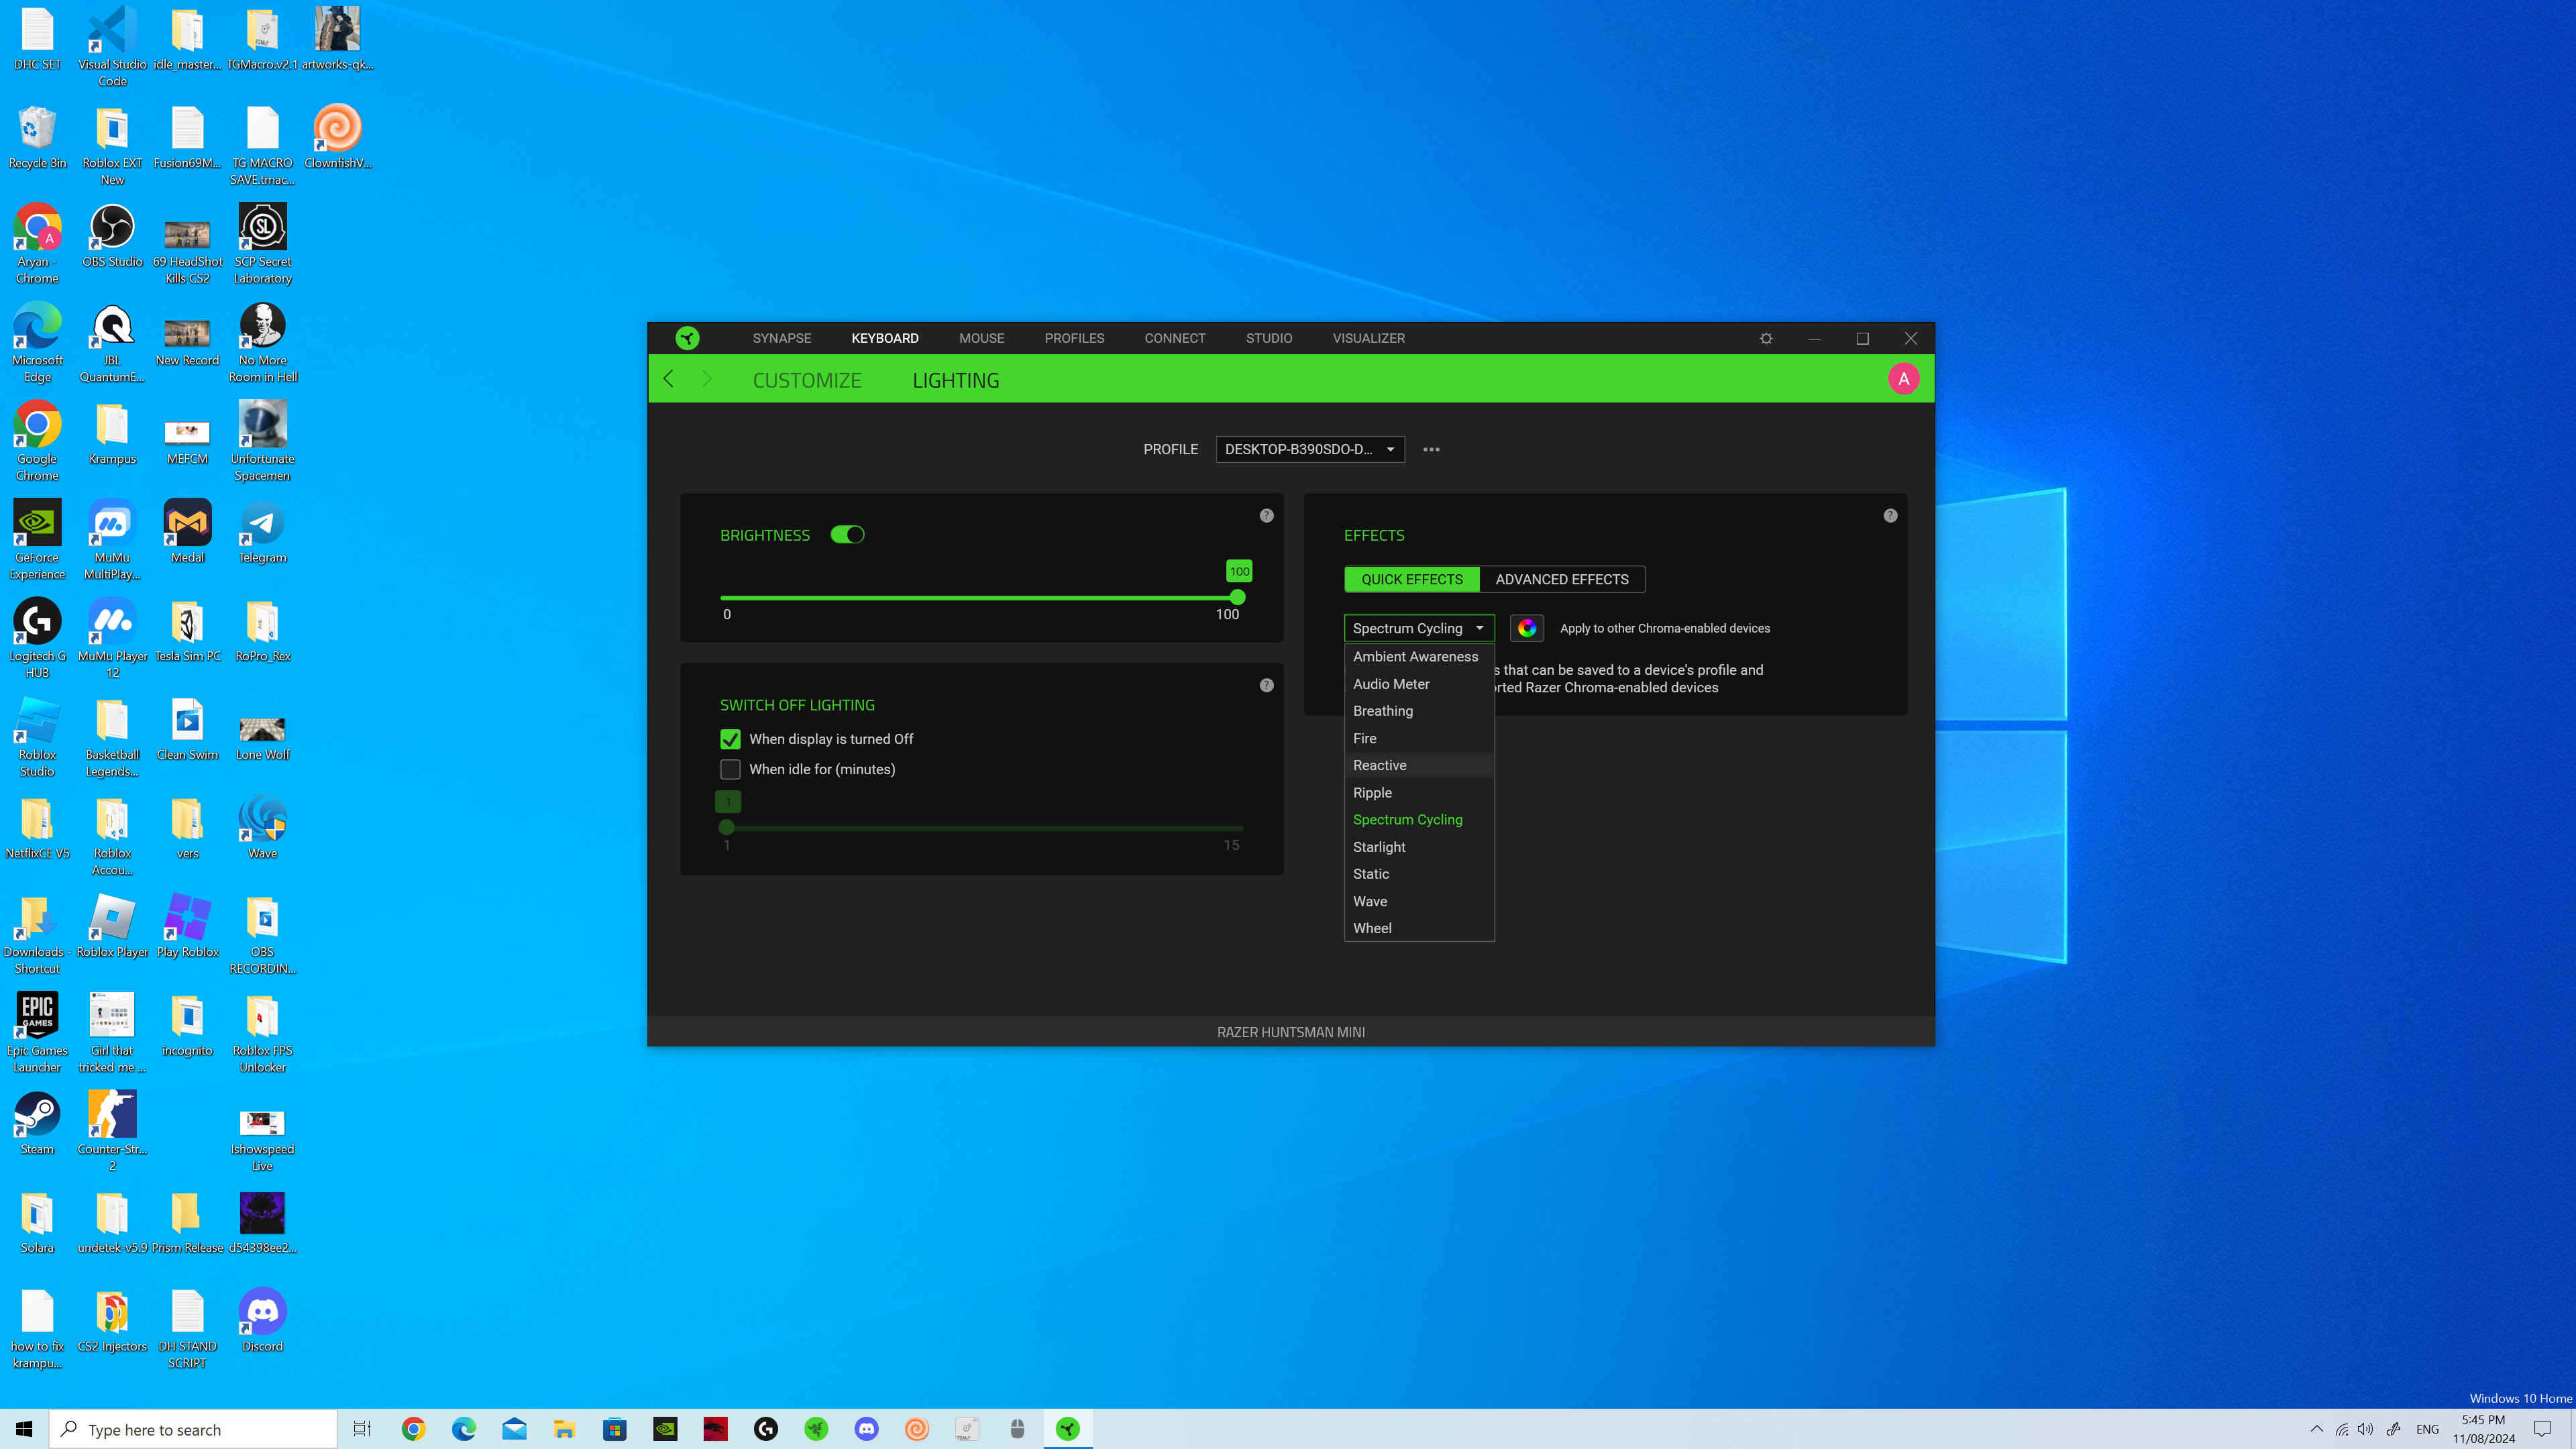Choose Starlight effect in list
The width and height of the screenshot is (2576, 1449).
(1378, 847)
